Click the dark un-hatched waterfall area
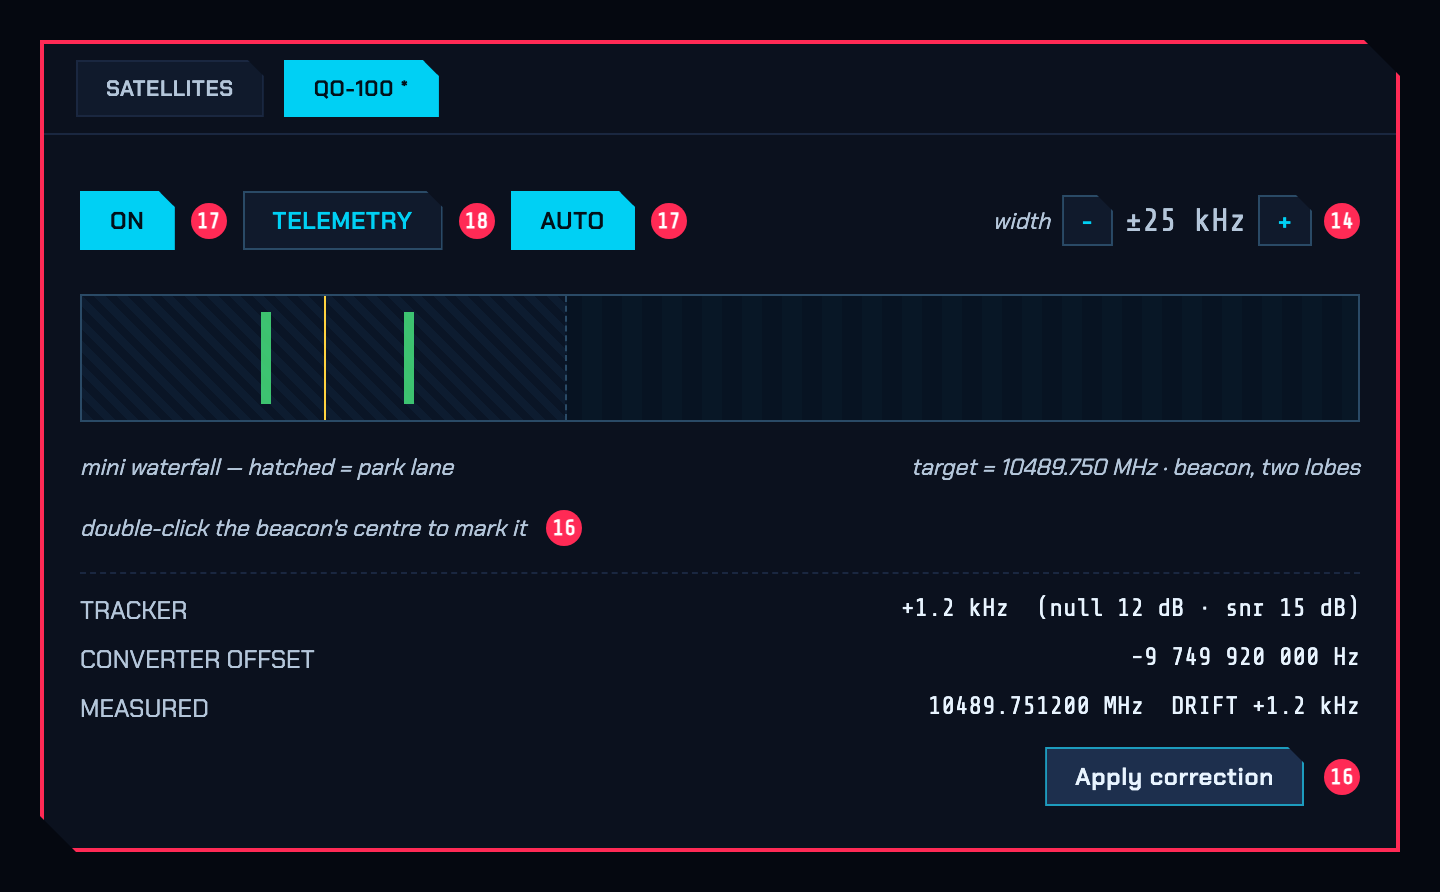 pyautogui.click(x=962, y=358)
